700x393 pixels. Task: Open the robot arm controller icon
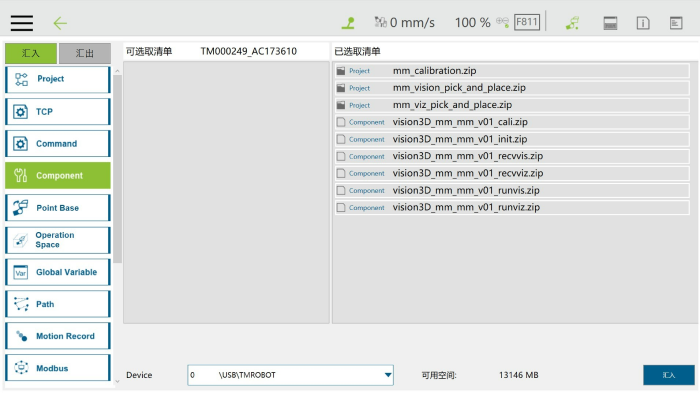573,23
